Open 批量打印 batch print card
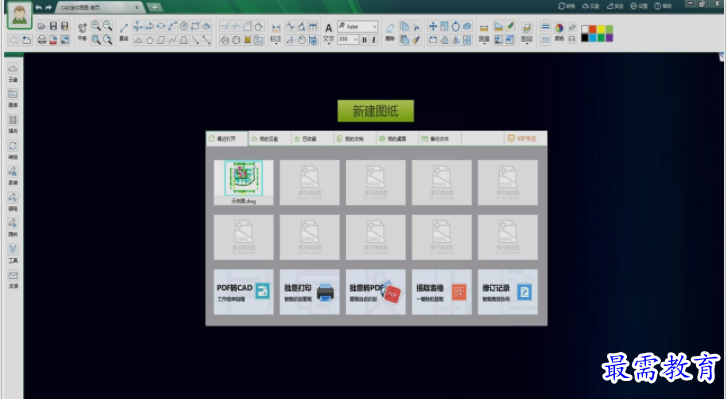726x399 pixels. [309, 292]
